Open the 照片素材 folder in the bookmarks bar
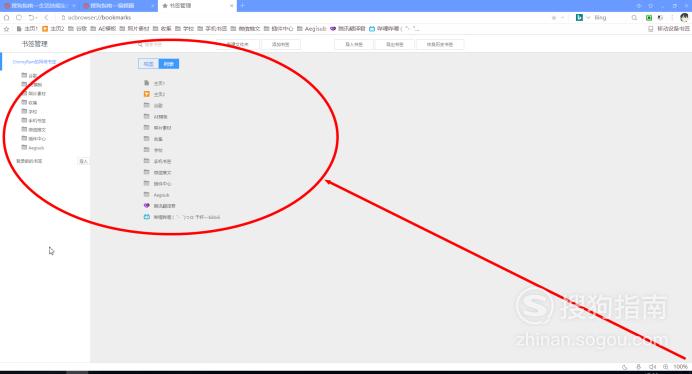 pos(134,29)
